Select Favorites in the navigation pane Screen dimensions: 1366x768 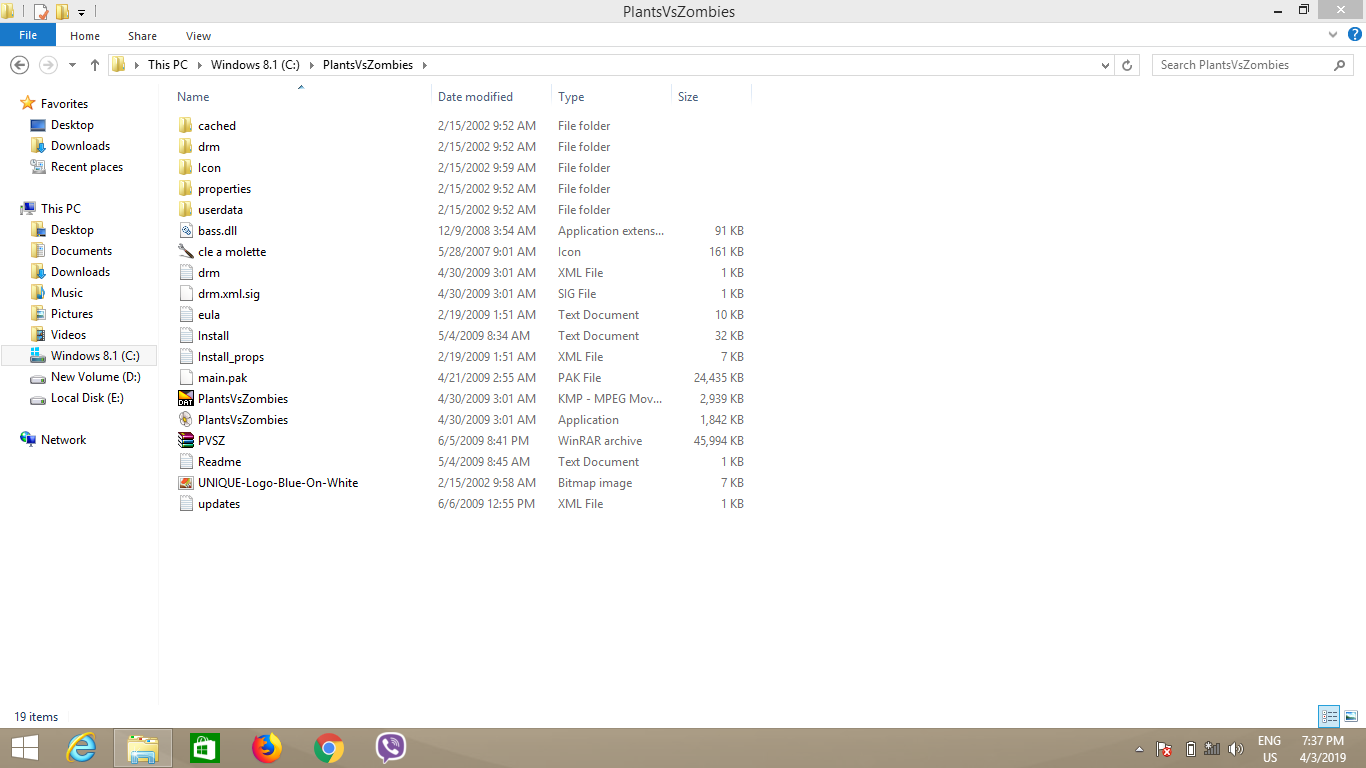point(64,104)
